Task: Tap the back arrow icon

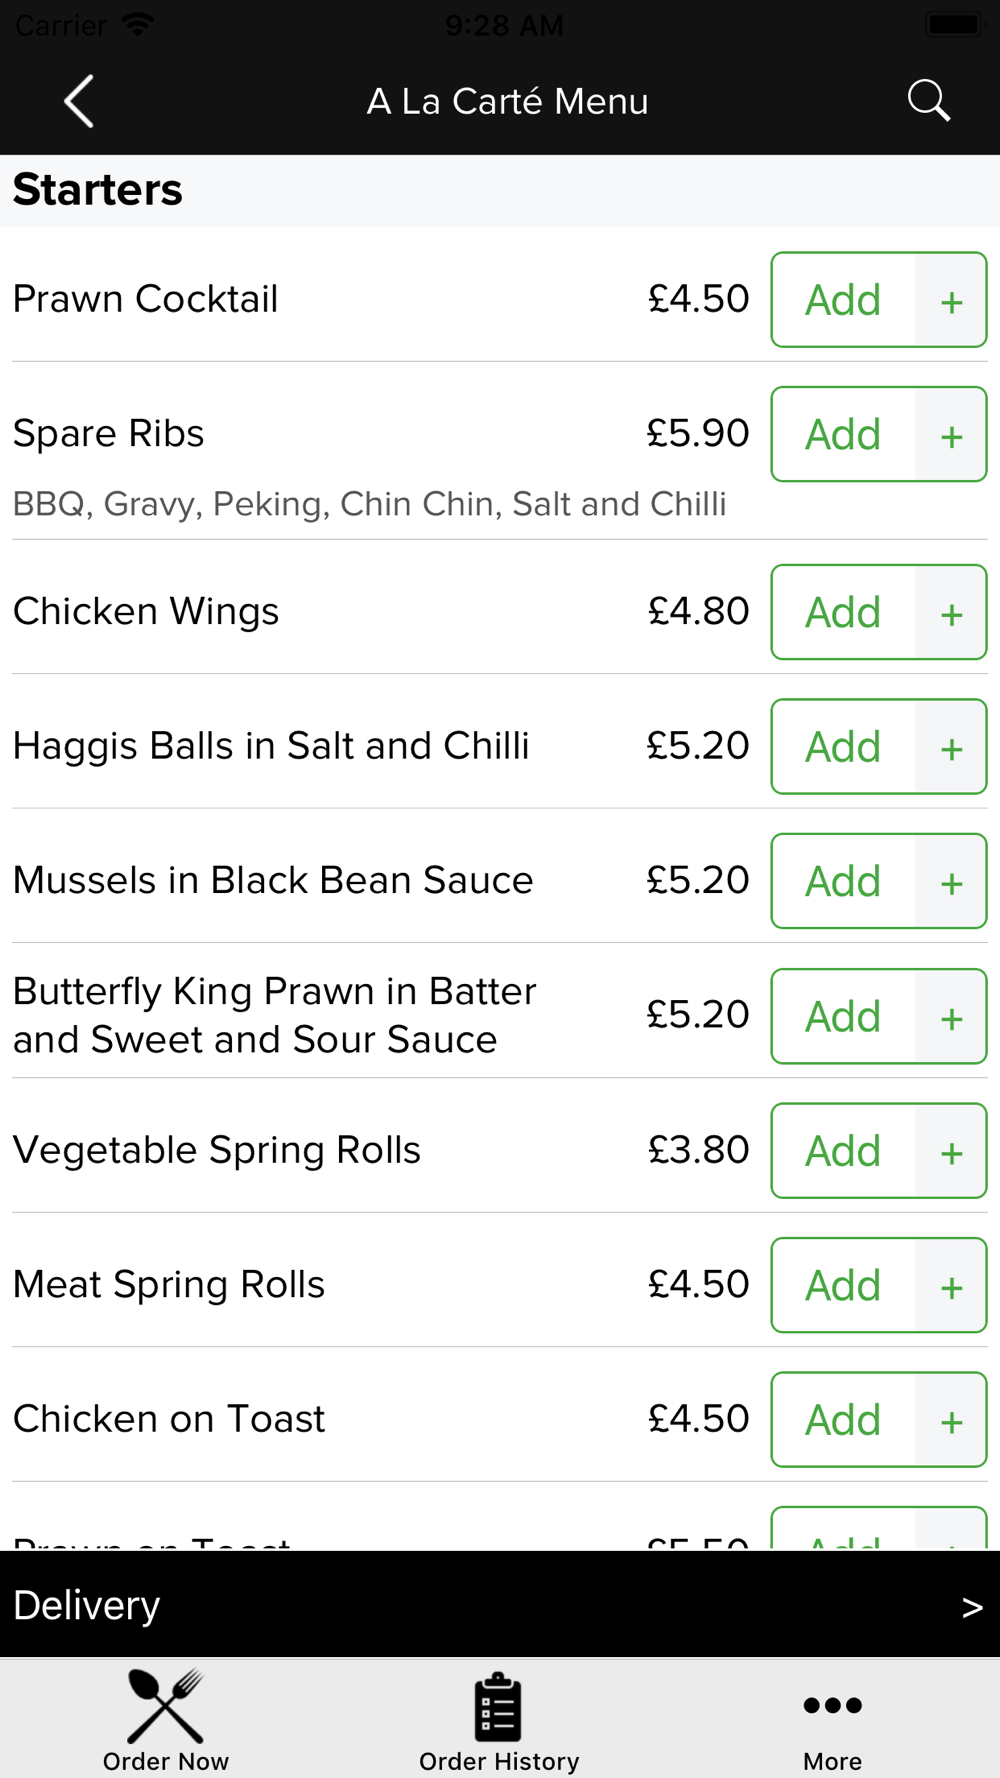Action: click(79, 101)
